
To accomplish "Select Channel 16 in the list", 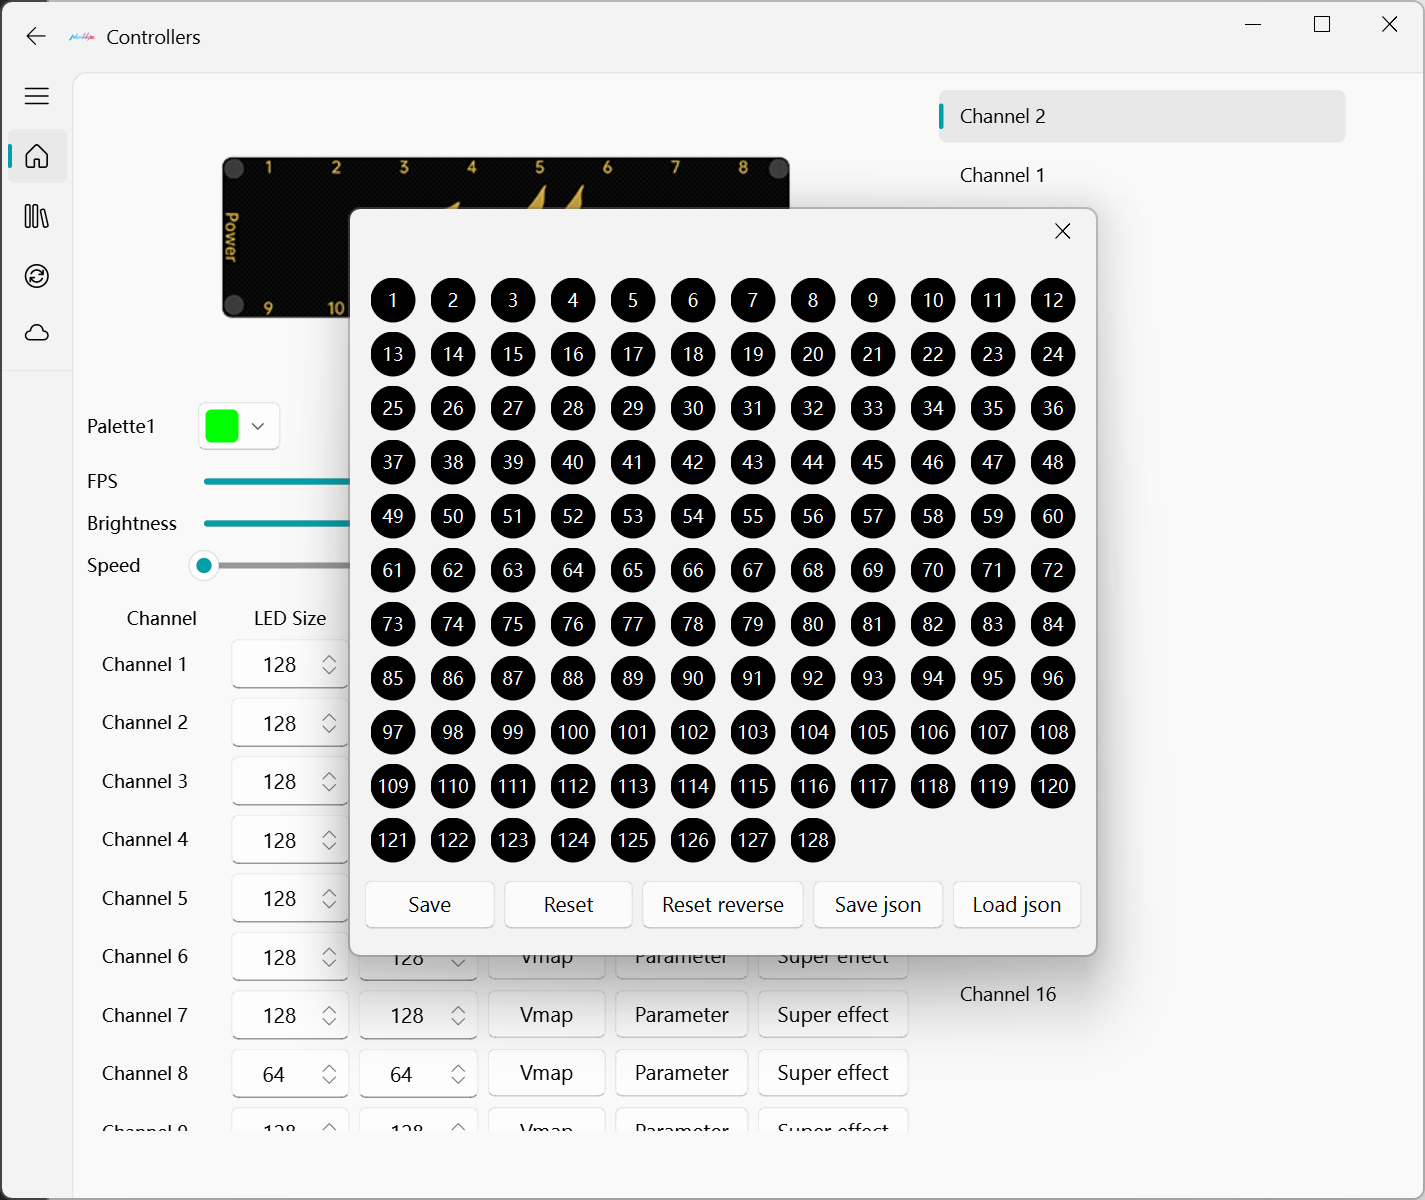I will click(1008, 994).
